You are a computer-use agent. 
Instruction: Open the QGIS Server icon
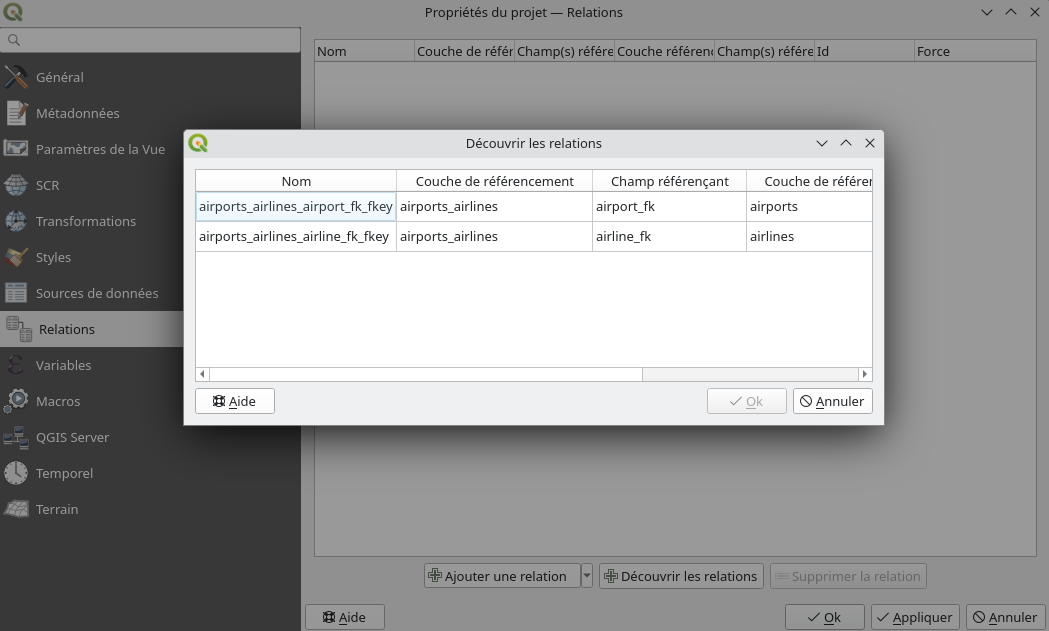[16, 438]
